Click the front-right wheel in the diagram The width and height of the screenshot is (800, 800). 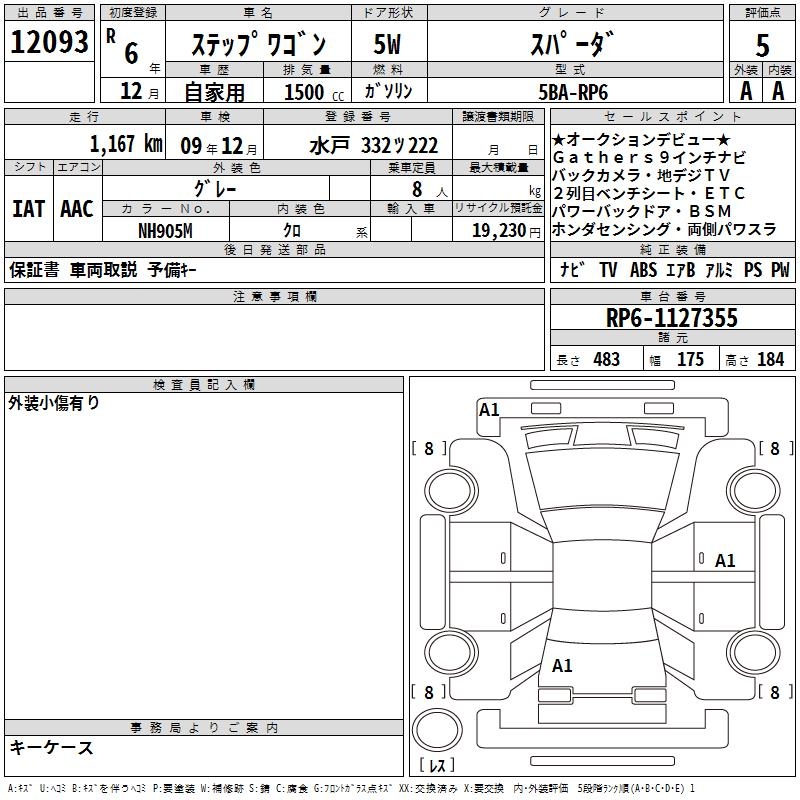[754, 491]
